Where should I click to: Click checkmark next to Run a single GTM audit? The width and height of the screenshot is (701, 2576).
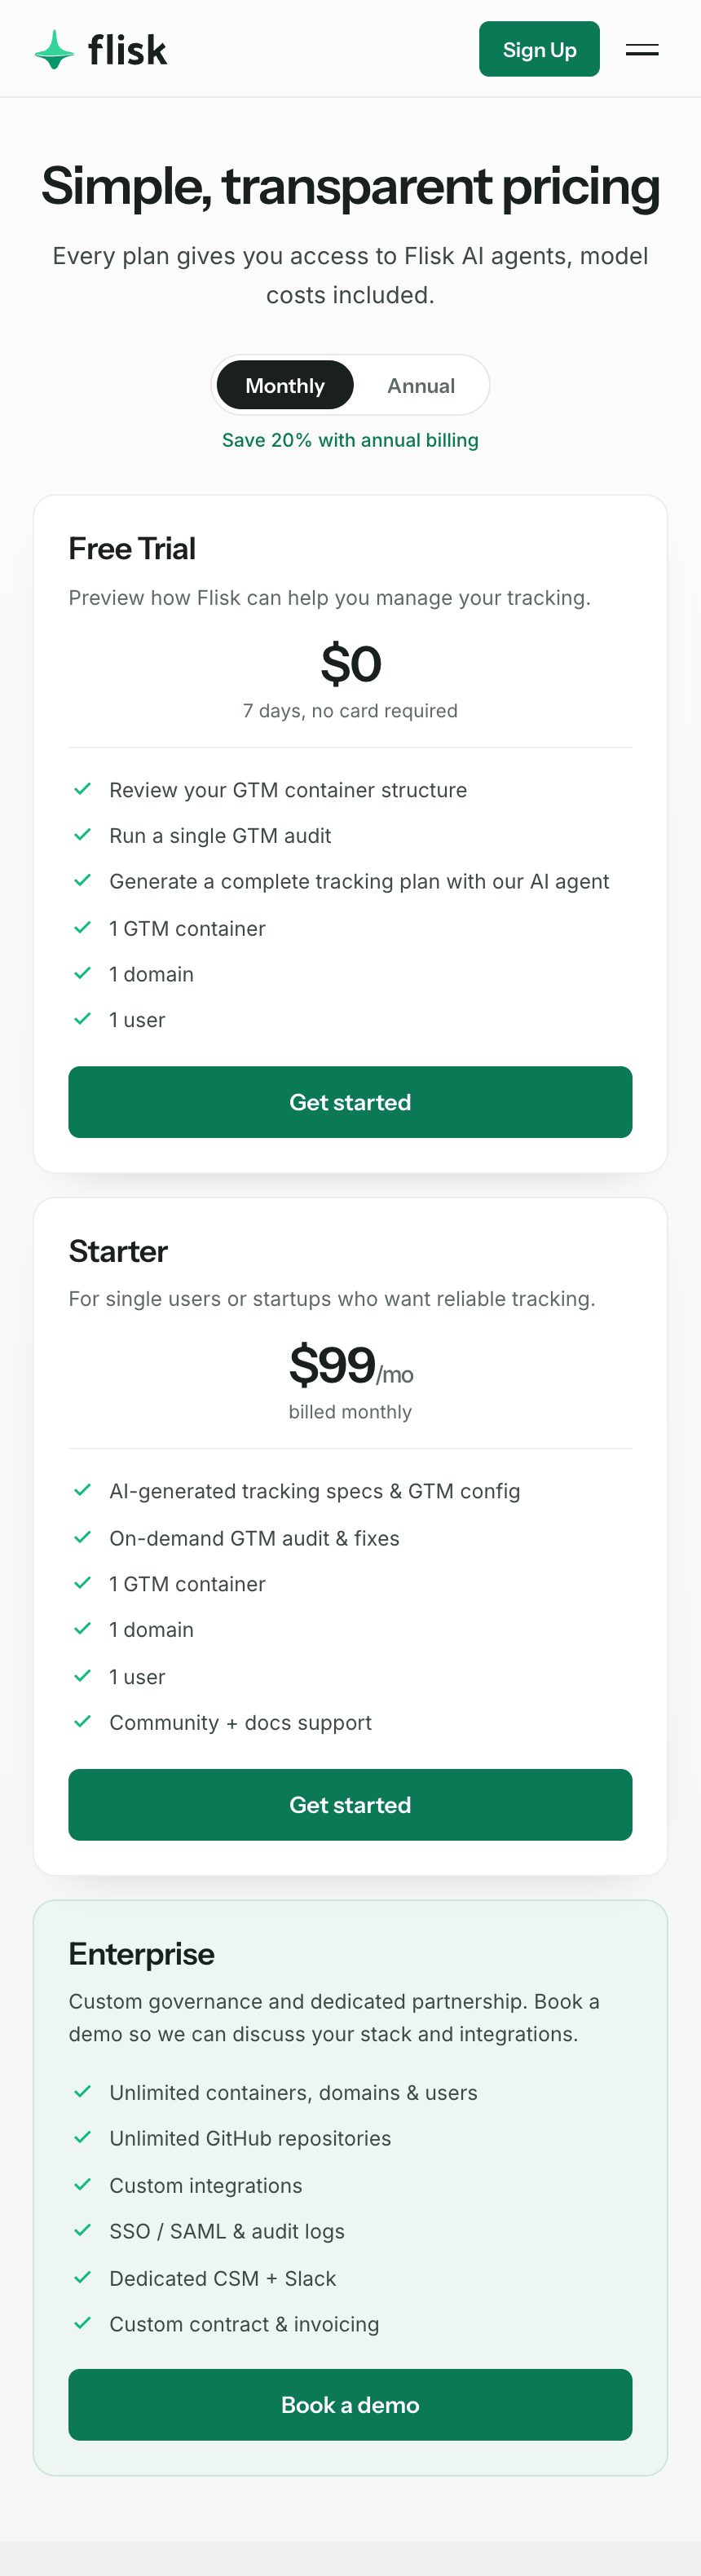pos(83,835)
